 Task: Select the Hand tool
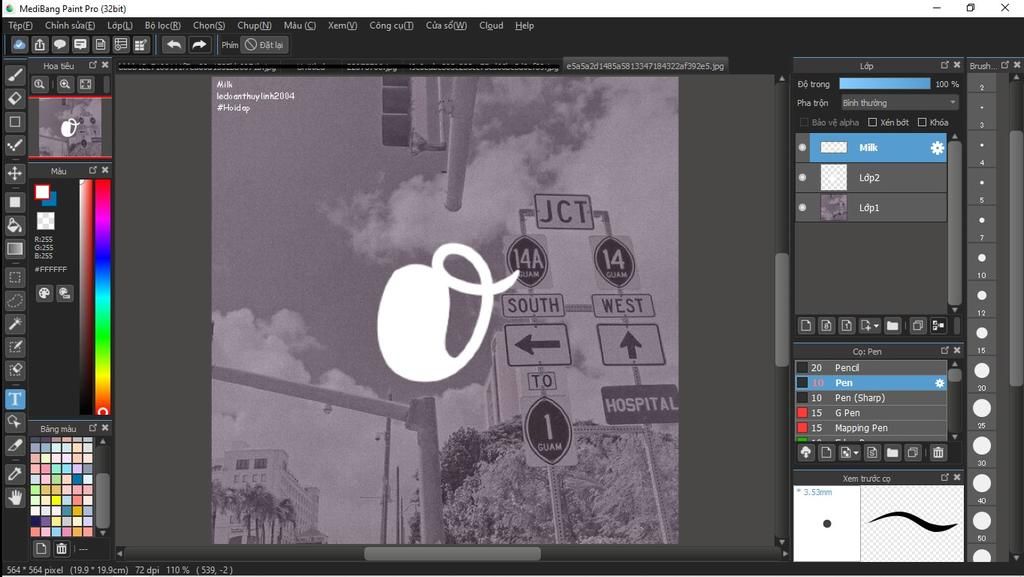(15, 498)
